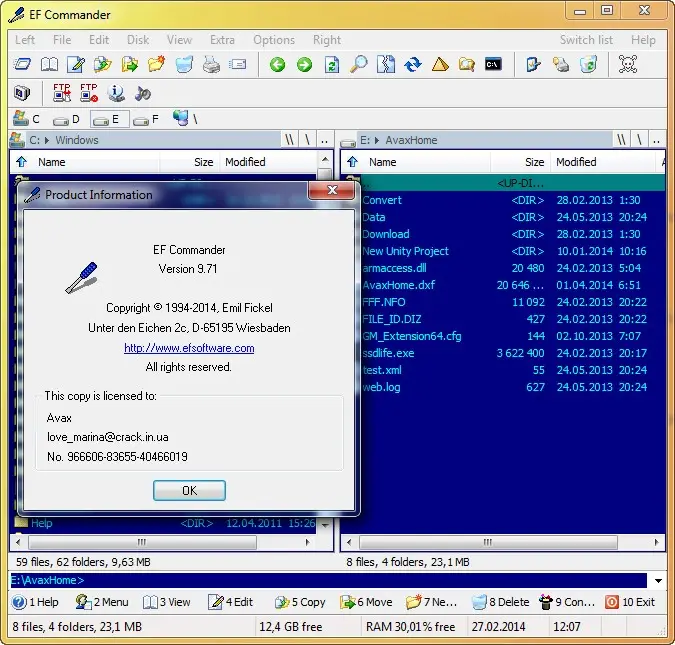Click the Print toolbar icon
675x645 pixels.
211,65
